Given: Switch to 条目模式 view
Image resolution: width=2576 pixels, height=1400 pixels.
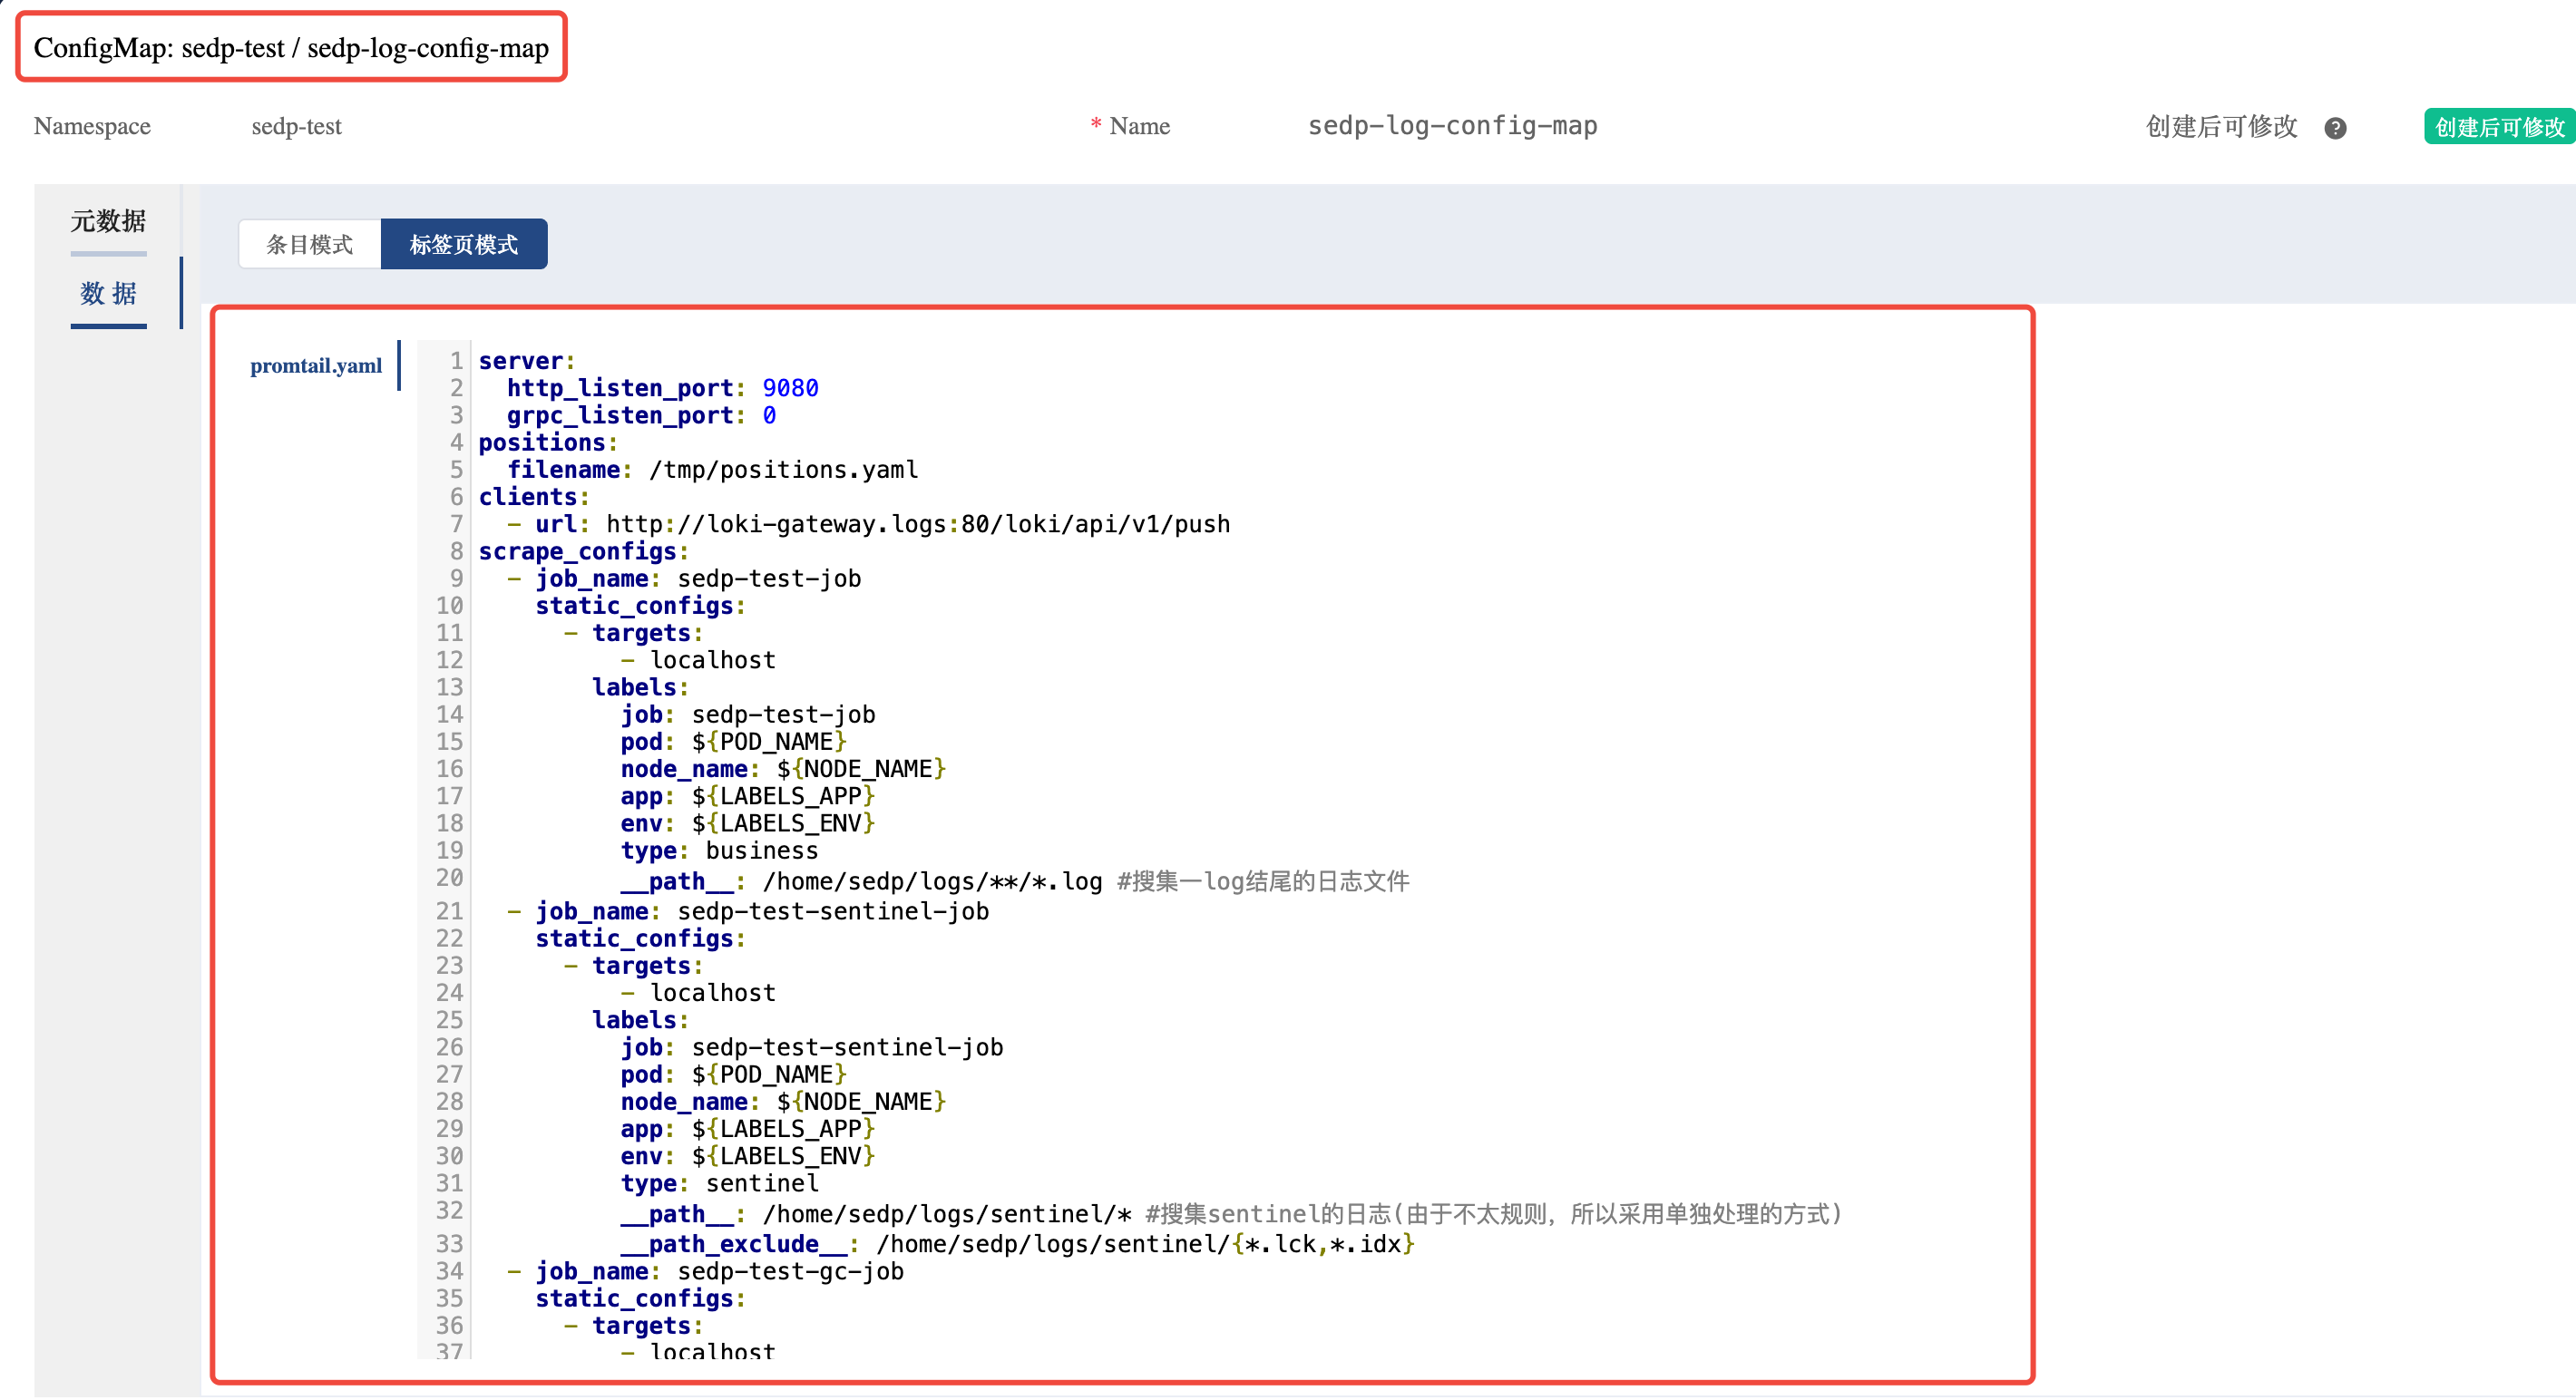Looking at the screenshot, I should [x=310, y=244].
